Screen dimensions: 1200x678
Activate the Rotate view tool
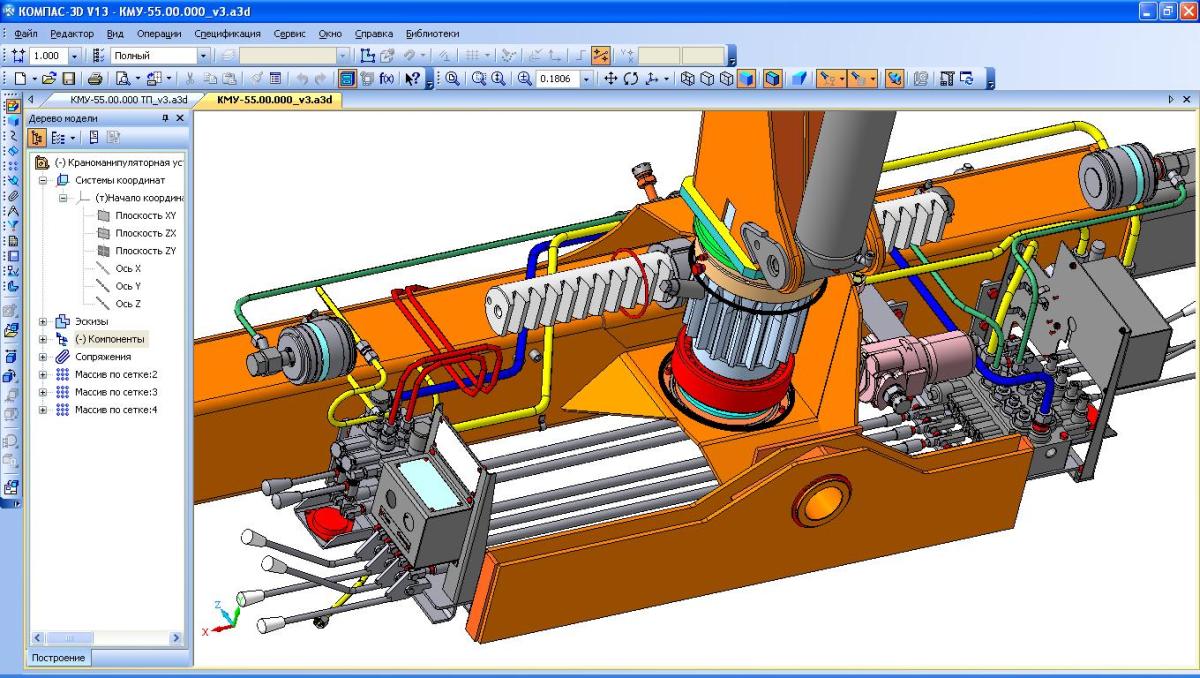(x=631, y=78)
